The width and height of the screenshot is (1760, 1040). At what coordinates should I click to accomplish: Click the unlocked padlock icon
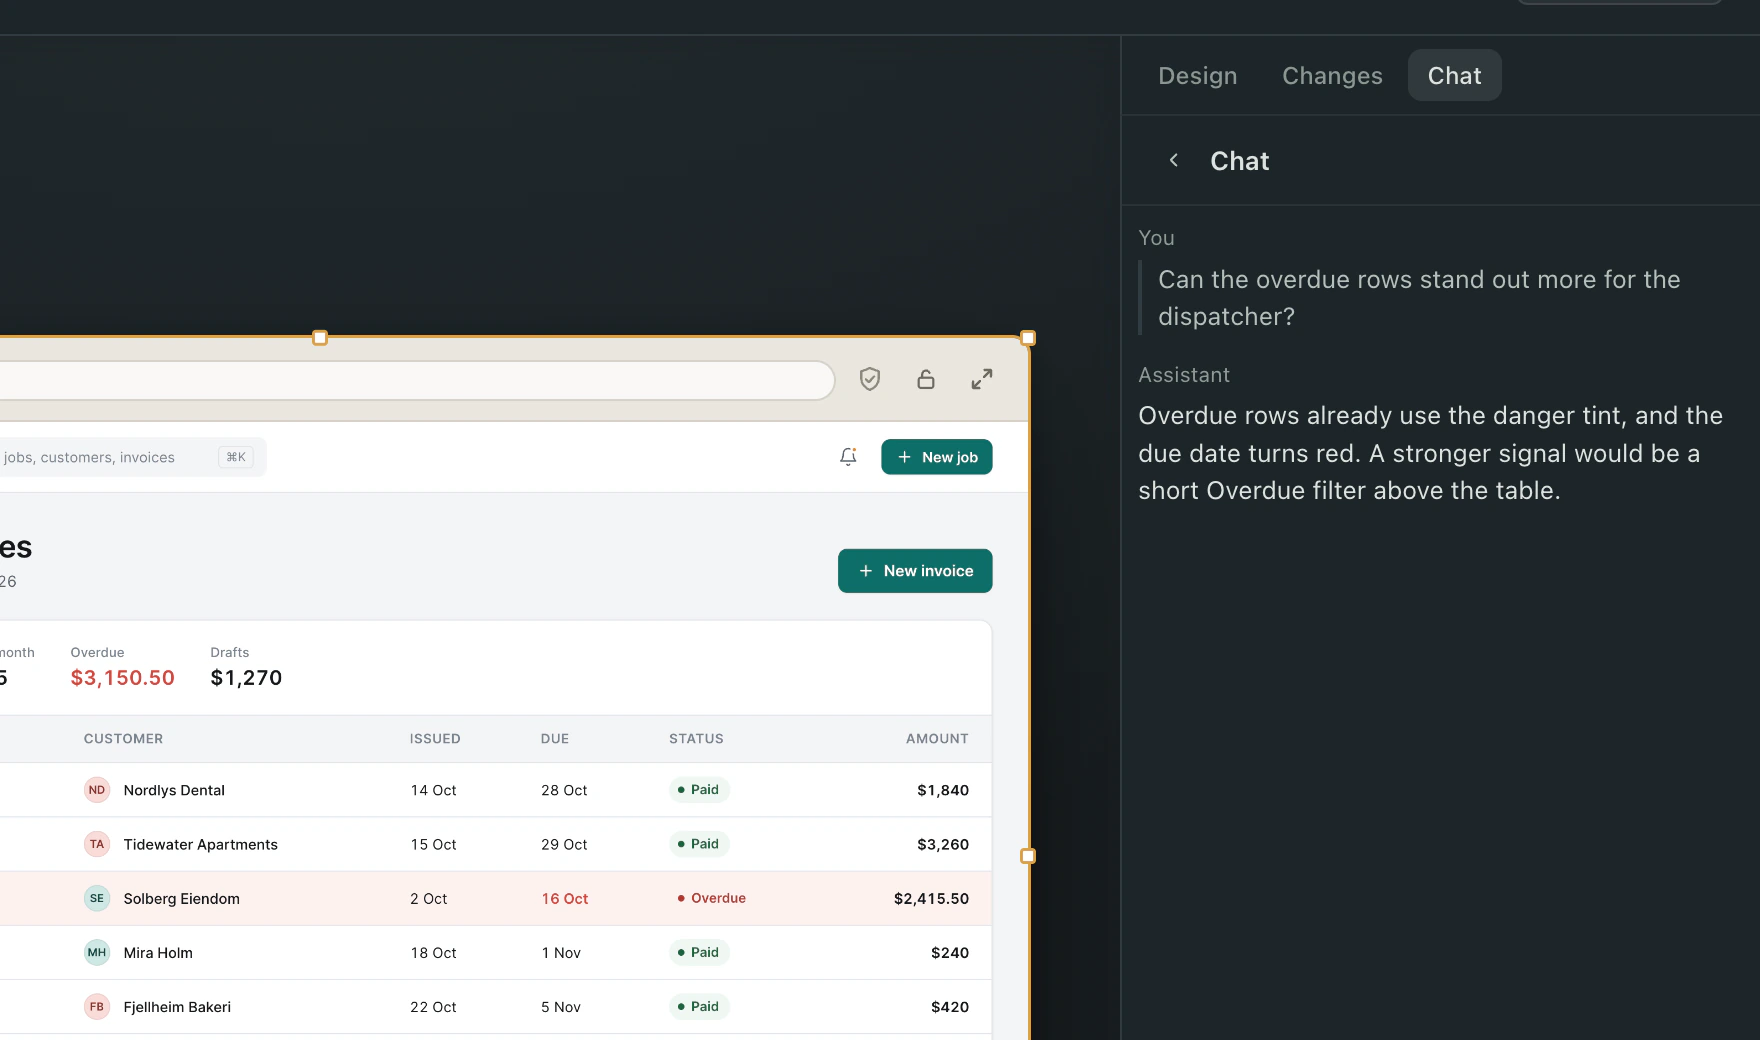coord(926,379)
